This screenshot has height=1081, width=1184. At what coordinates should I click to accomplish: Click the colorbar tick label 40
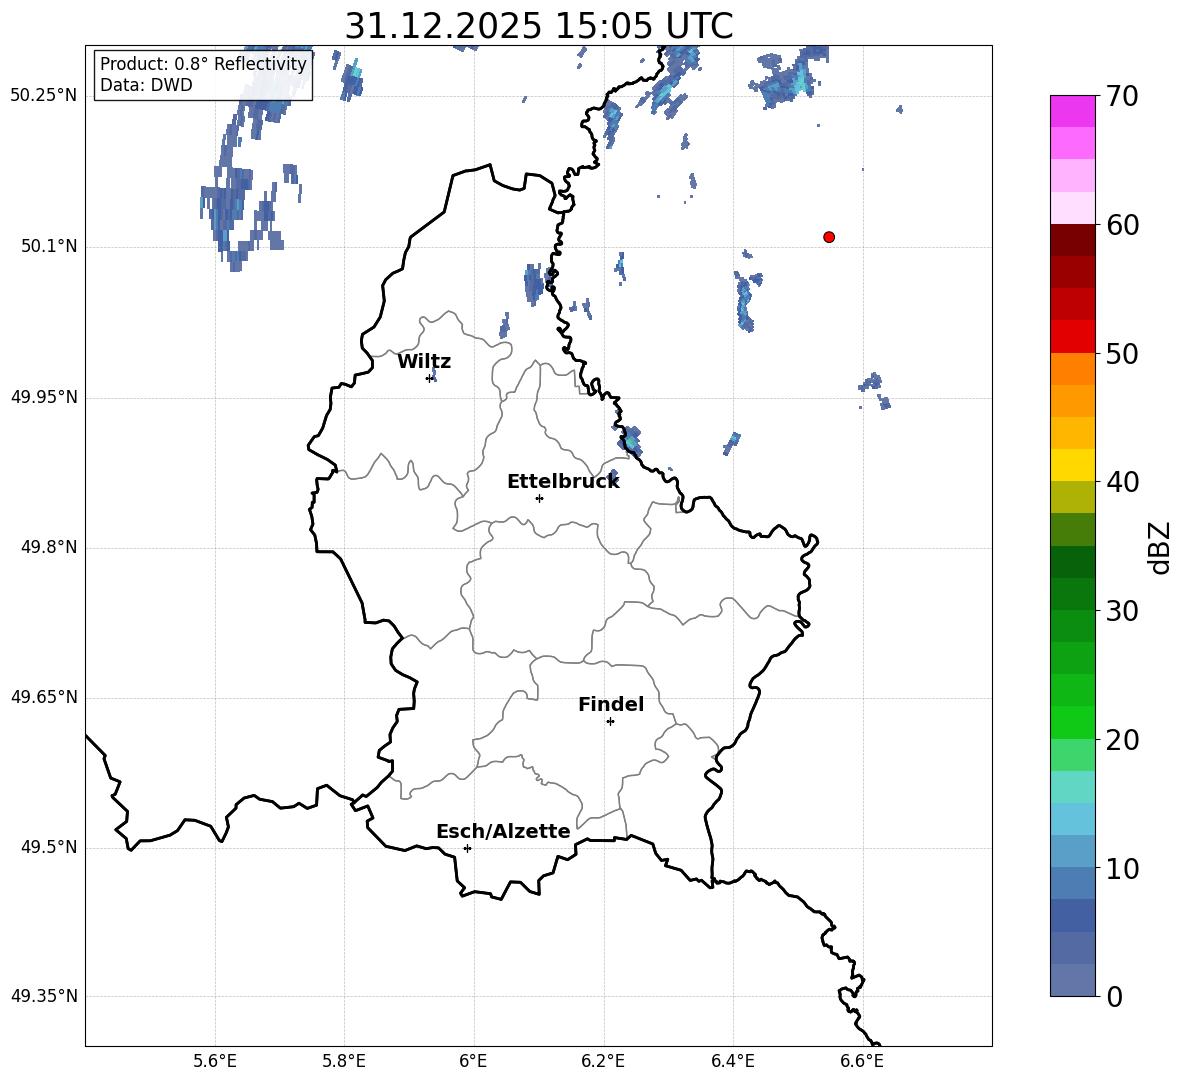coord(1122,482)
